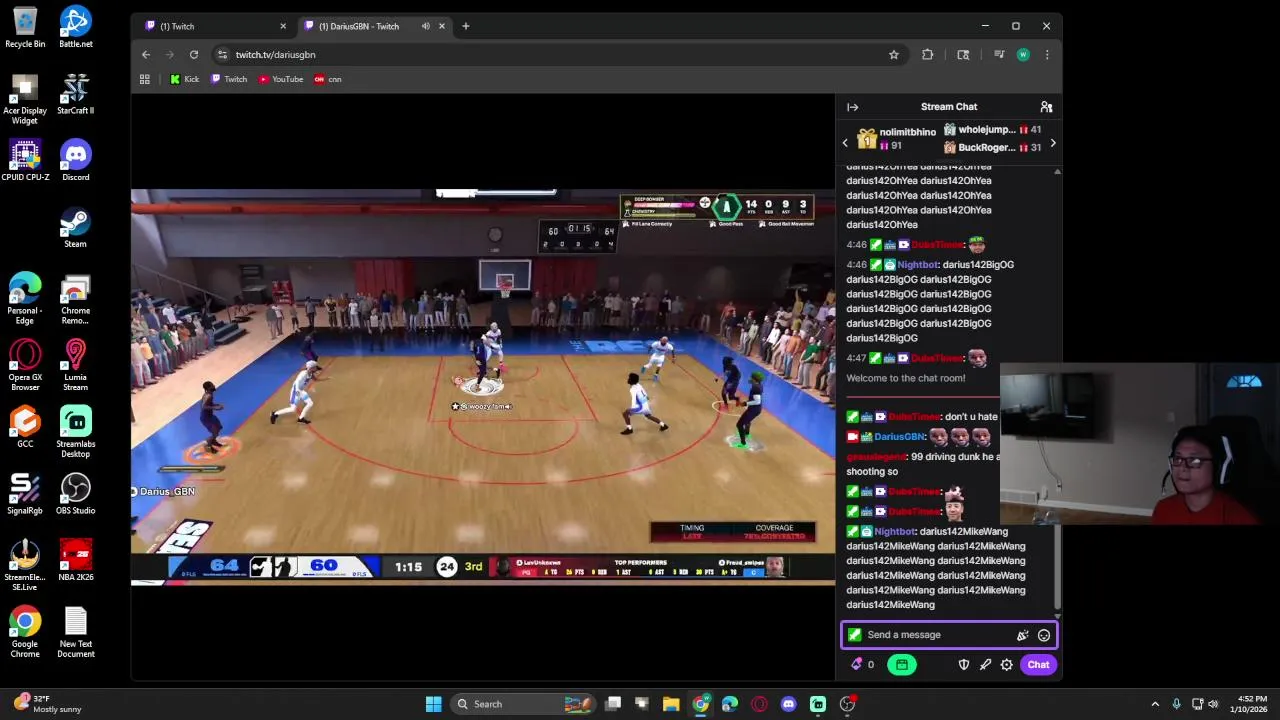1280x720 pixels.
Task: Open the apps grid in bookmarks bar
Action: 145,79
